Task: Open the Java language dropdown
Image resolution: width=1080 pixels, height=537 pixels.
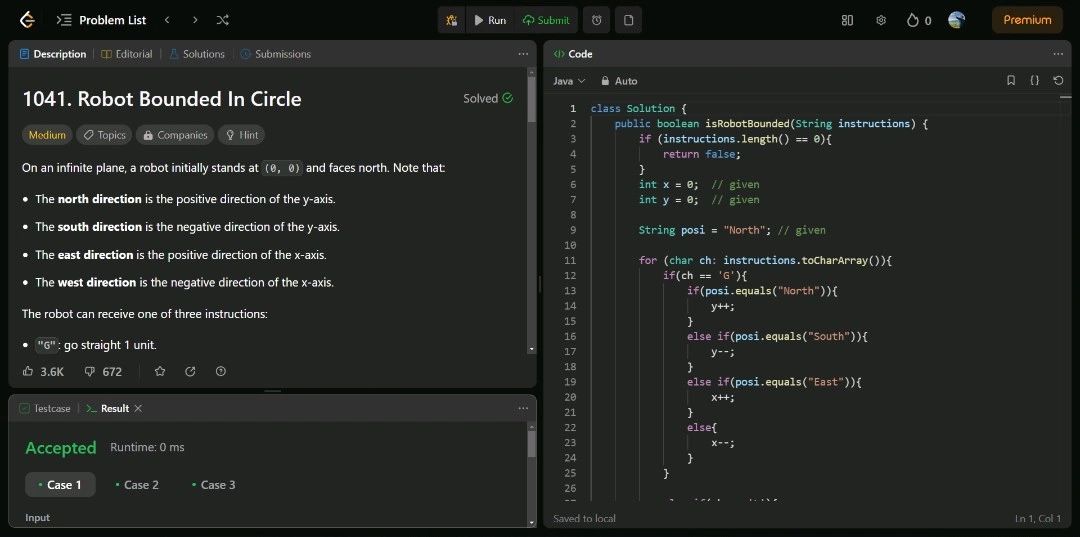Action: [569, 81]
